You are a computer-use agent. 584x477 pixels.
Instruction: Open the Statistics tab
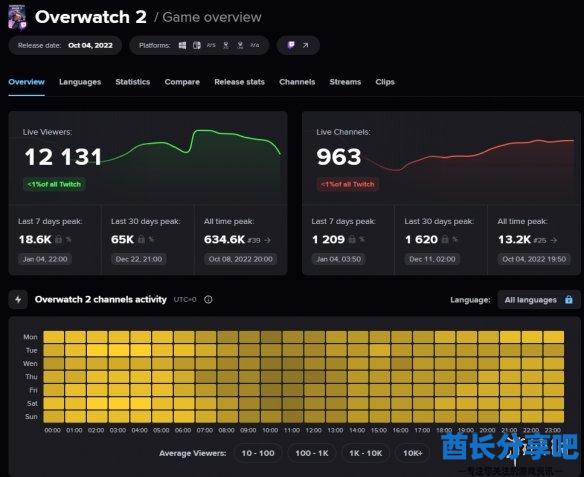[x=133, y=82]
